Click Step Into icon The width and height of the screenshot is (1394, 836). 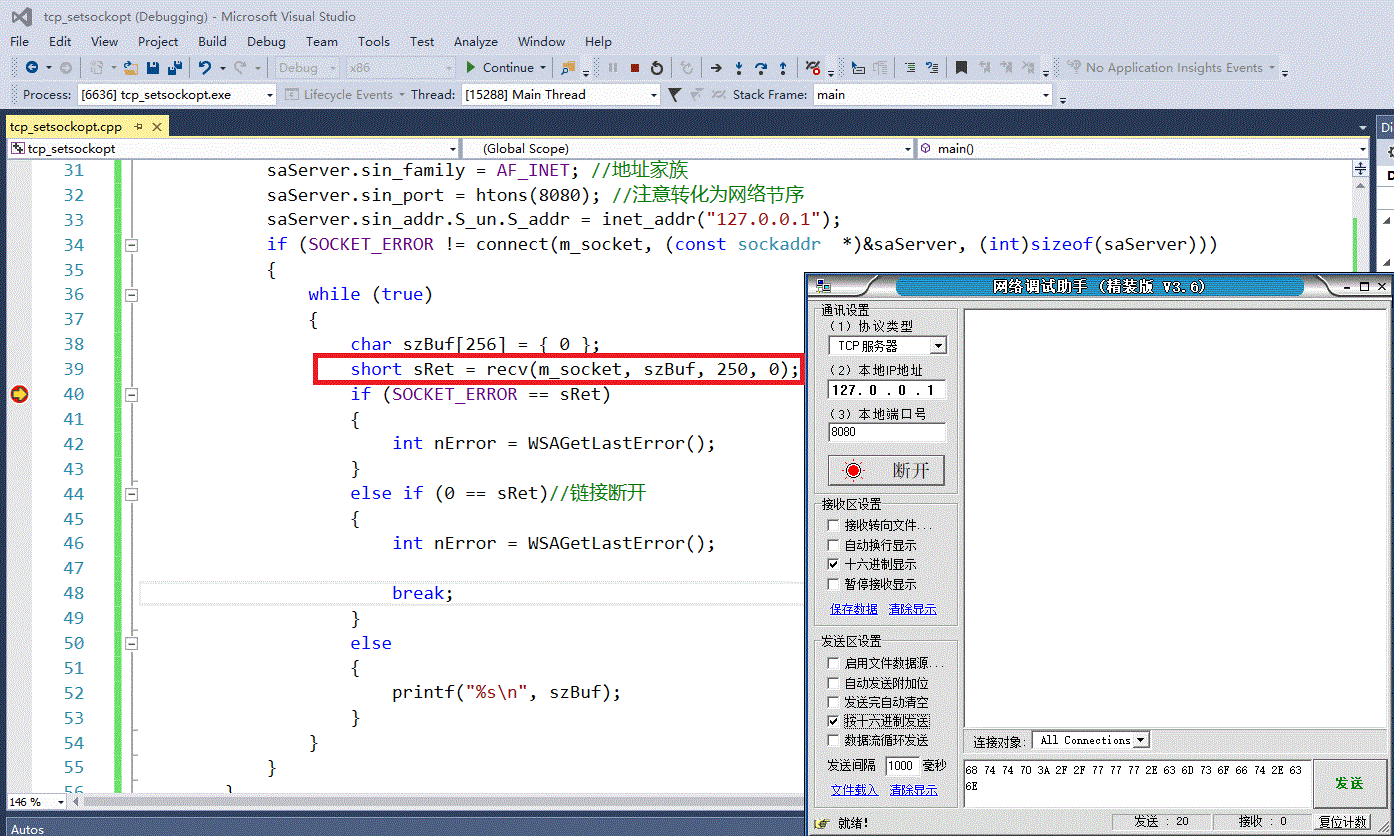(739, 68)
